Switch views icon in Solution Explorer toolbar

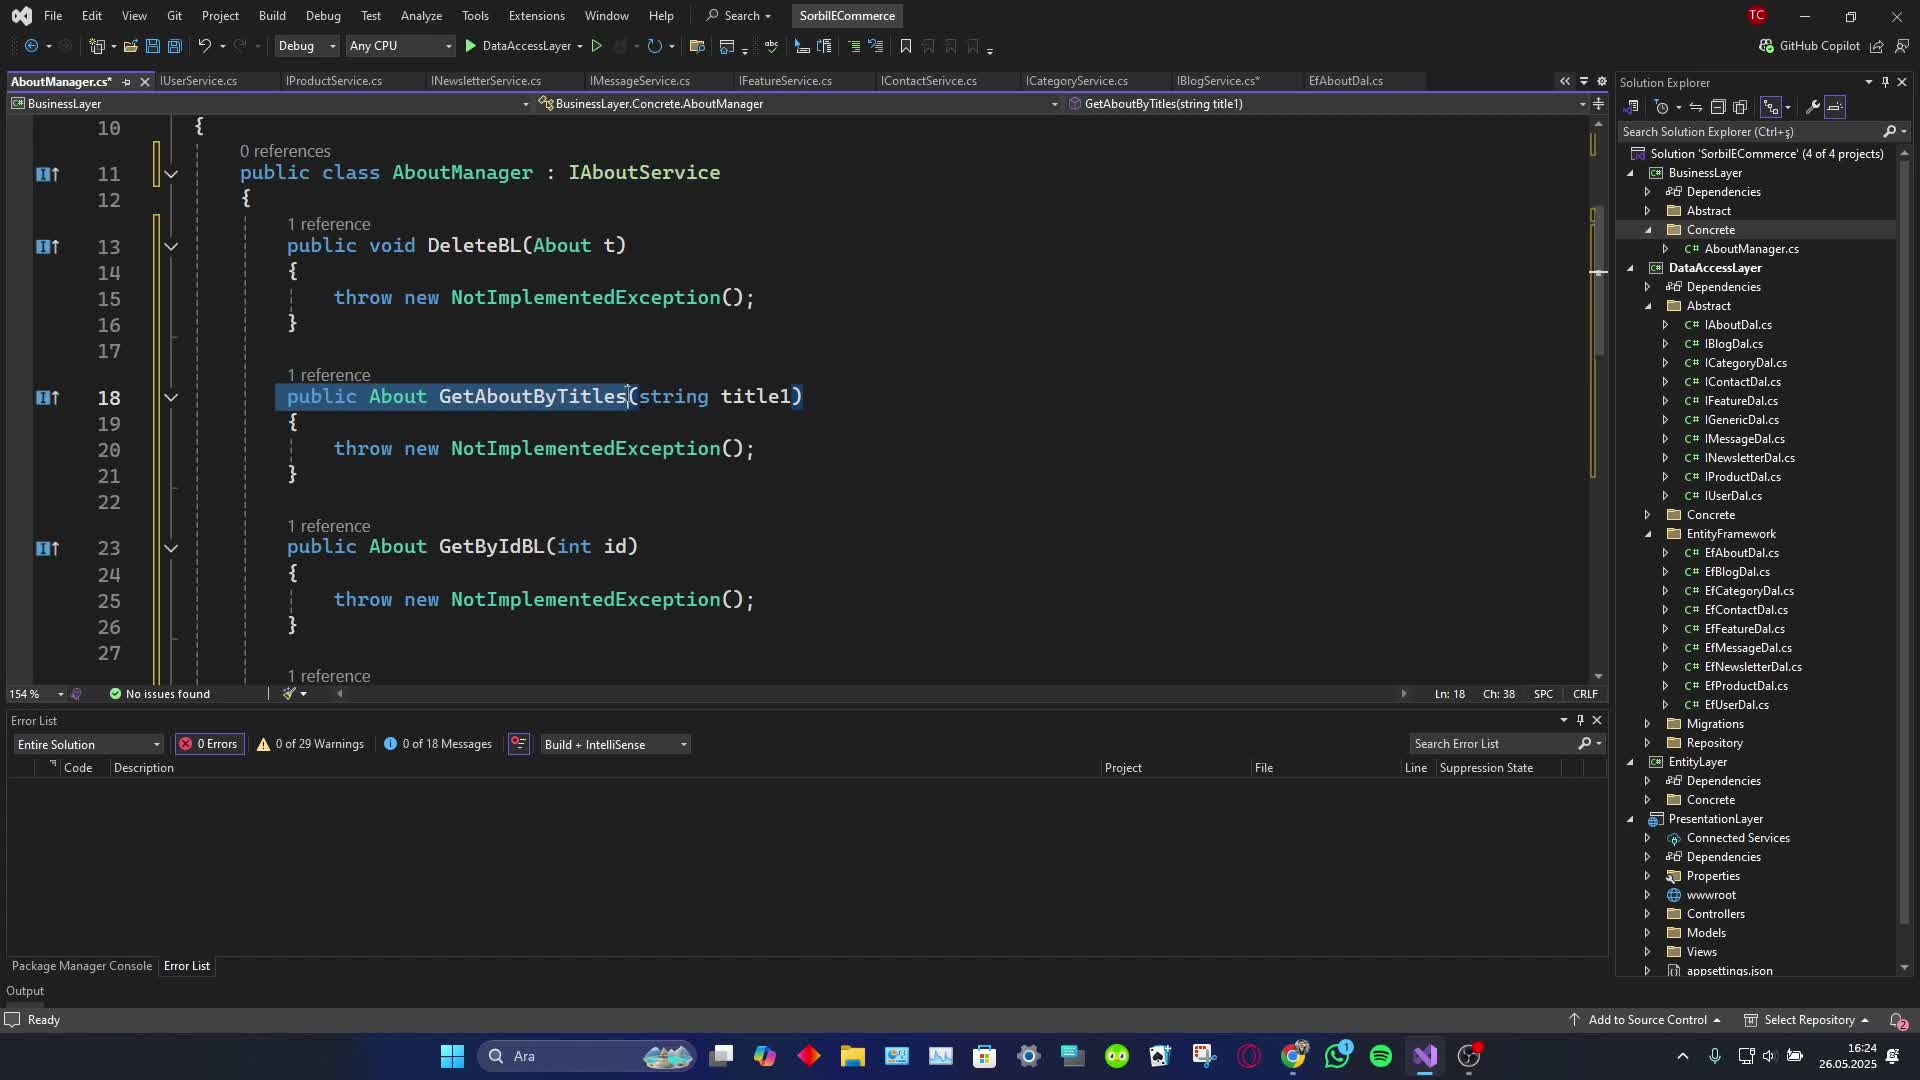[x=1631, y=107]
